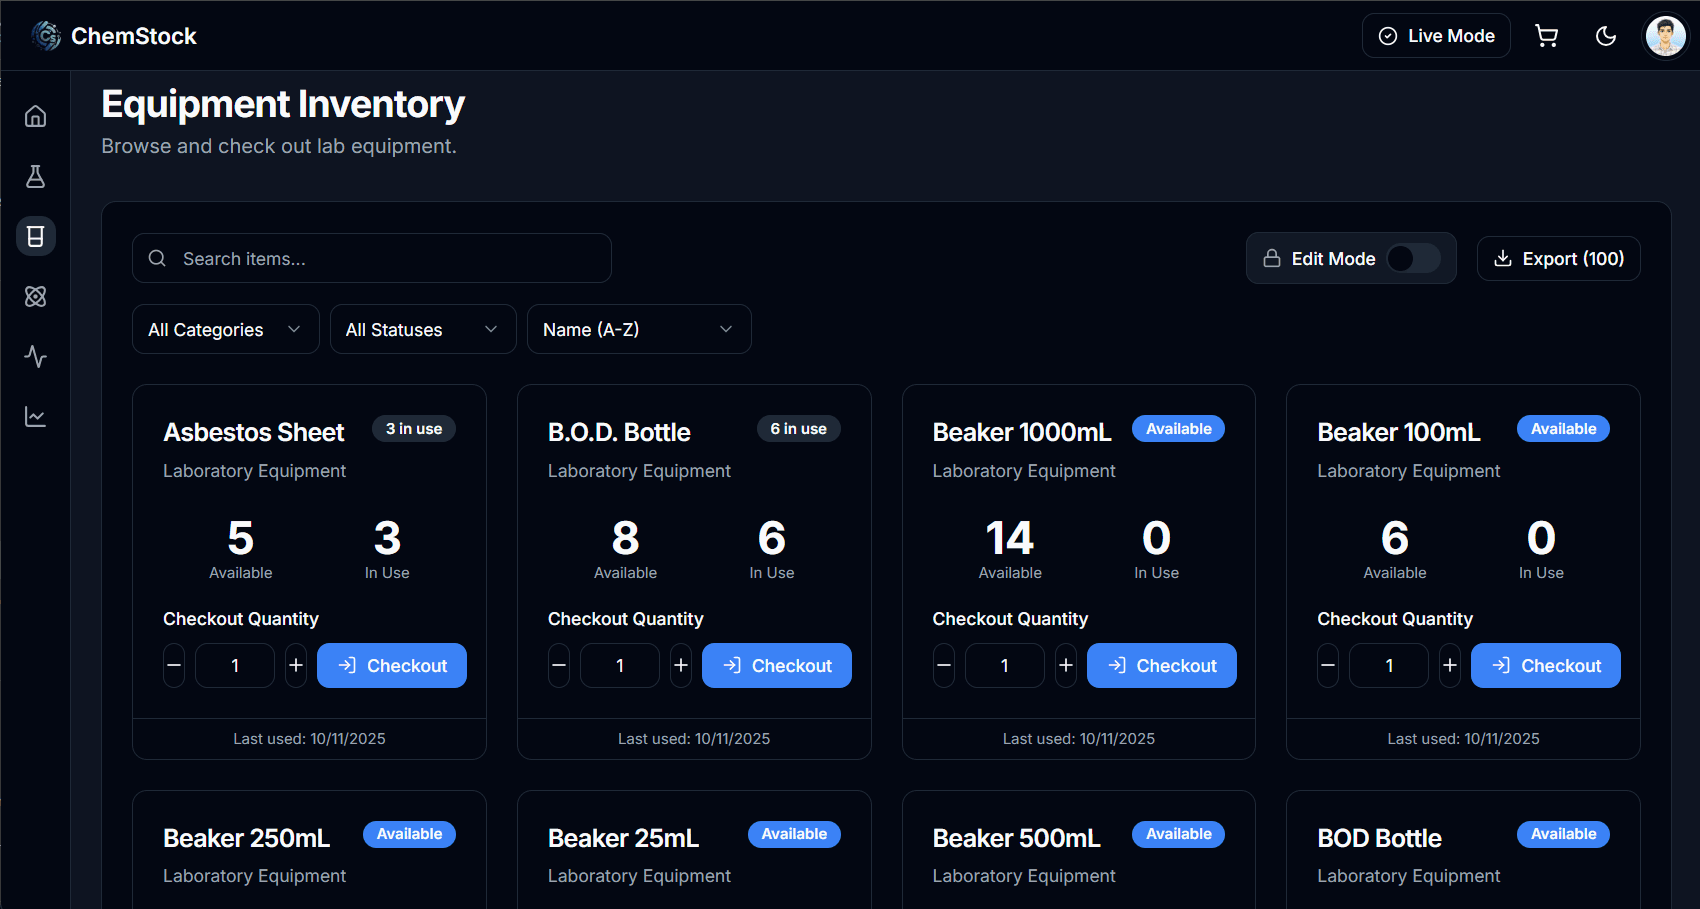Click the Available badge on Beaker 250mL

pos(409,834)
